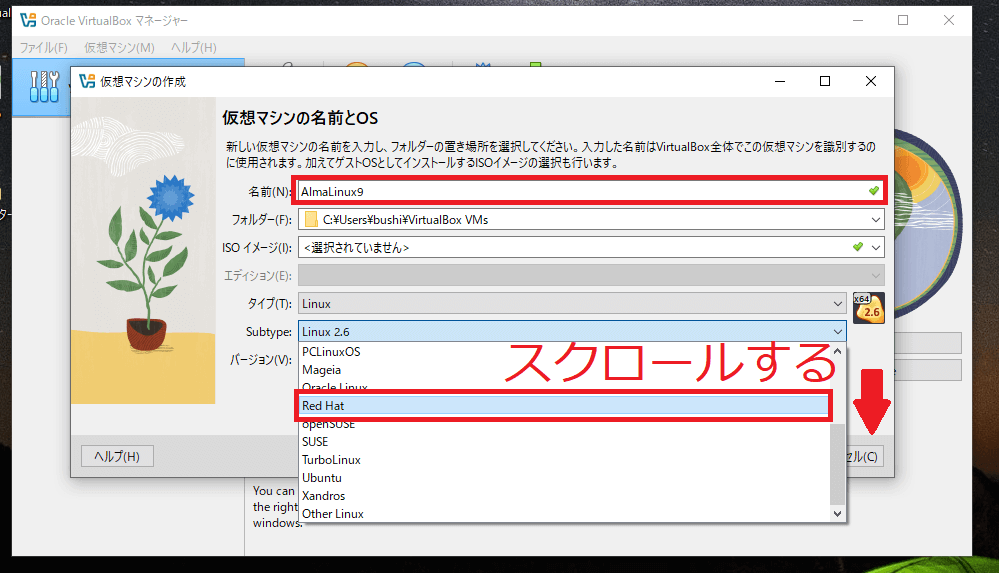Expand the フォルダー(F) path dropdown
Screen dimensions: 999x573
(x=876, y=220)
